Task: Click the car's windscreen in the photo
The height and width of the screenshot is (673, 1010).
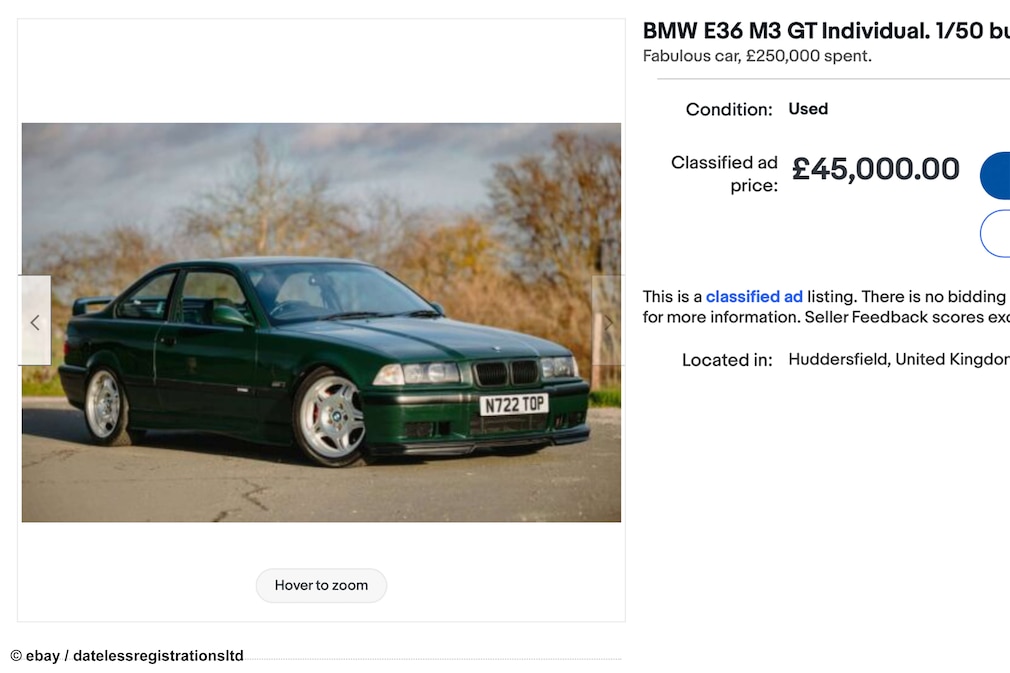Action: 339,293
